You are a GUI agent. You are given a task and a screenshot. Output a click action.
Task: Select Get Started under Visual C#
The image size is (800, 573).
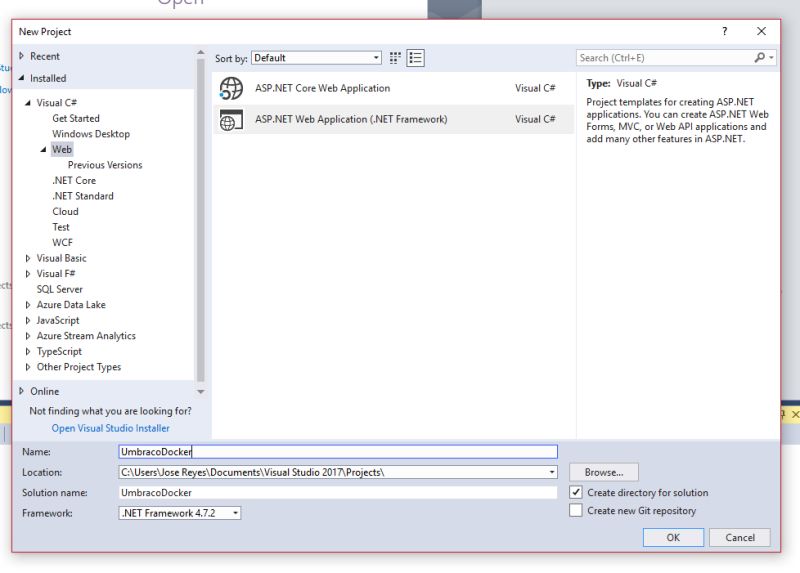76,118
